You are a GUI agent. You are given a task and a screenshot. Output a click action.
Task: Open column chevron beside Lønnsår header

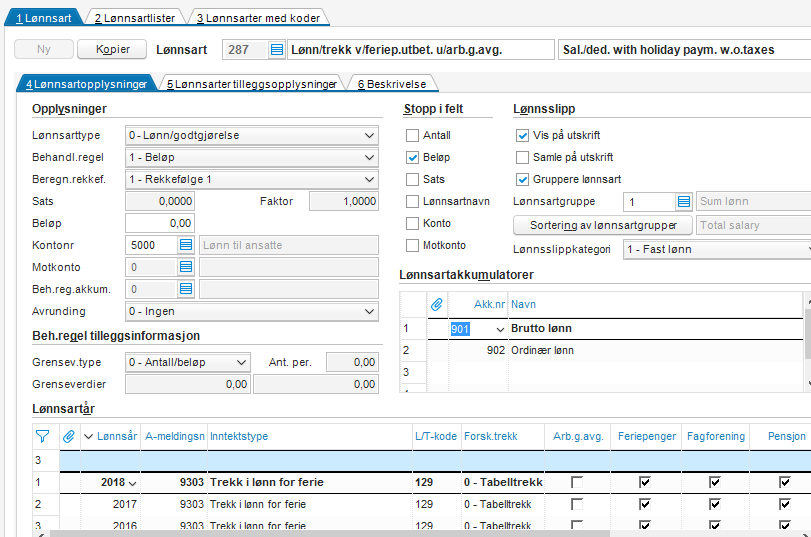point(88,436)
